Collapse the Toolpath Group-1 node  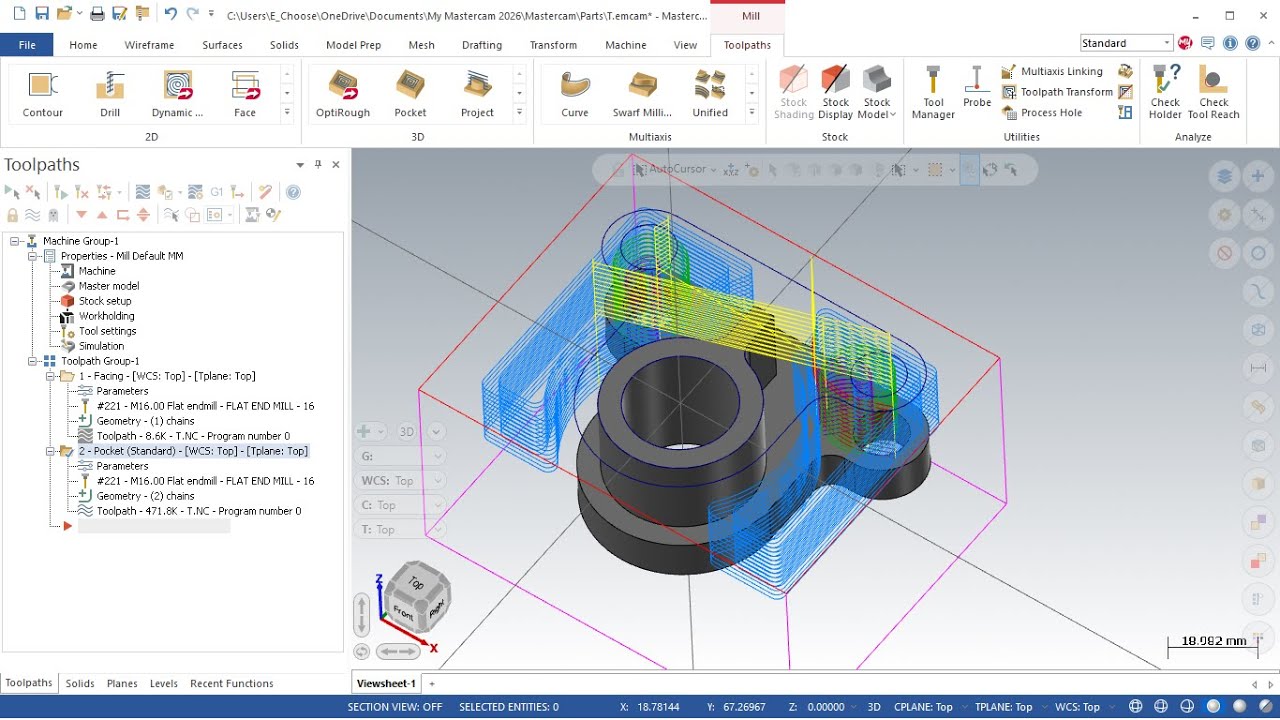click(33, 361)
